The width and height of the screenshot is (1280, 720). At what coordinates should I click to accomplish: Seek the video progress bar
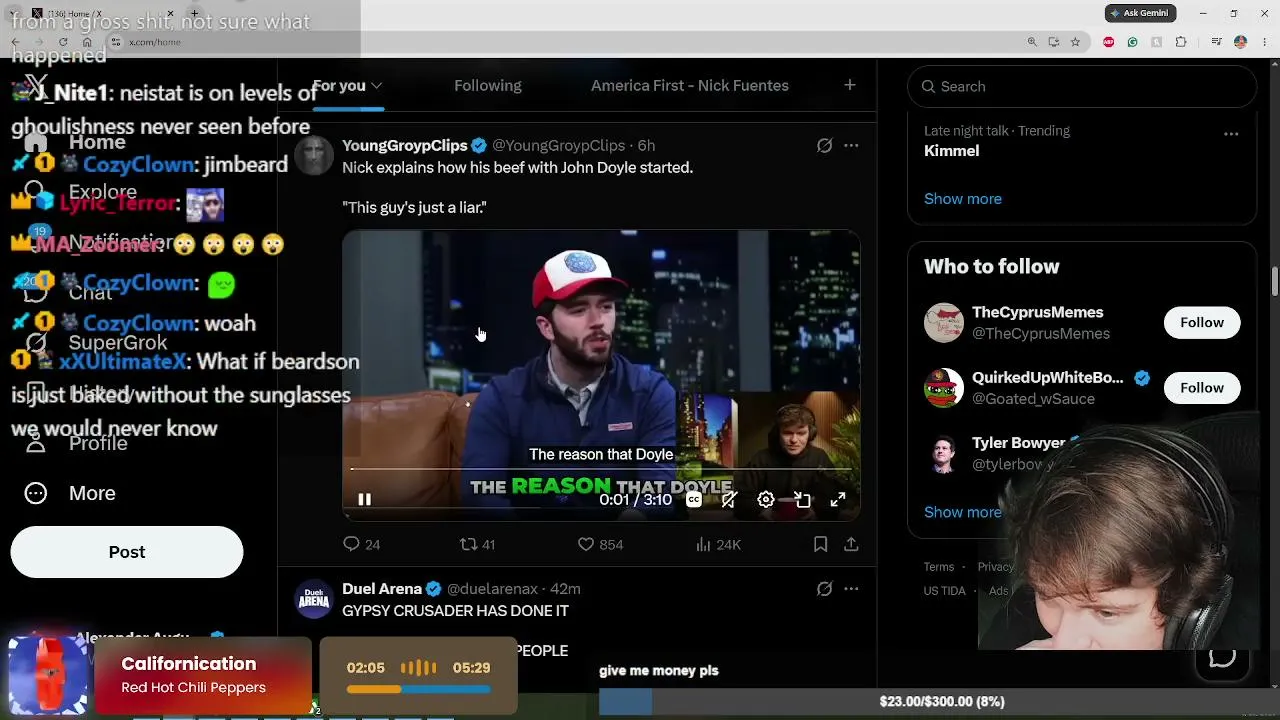pos(601,468)
